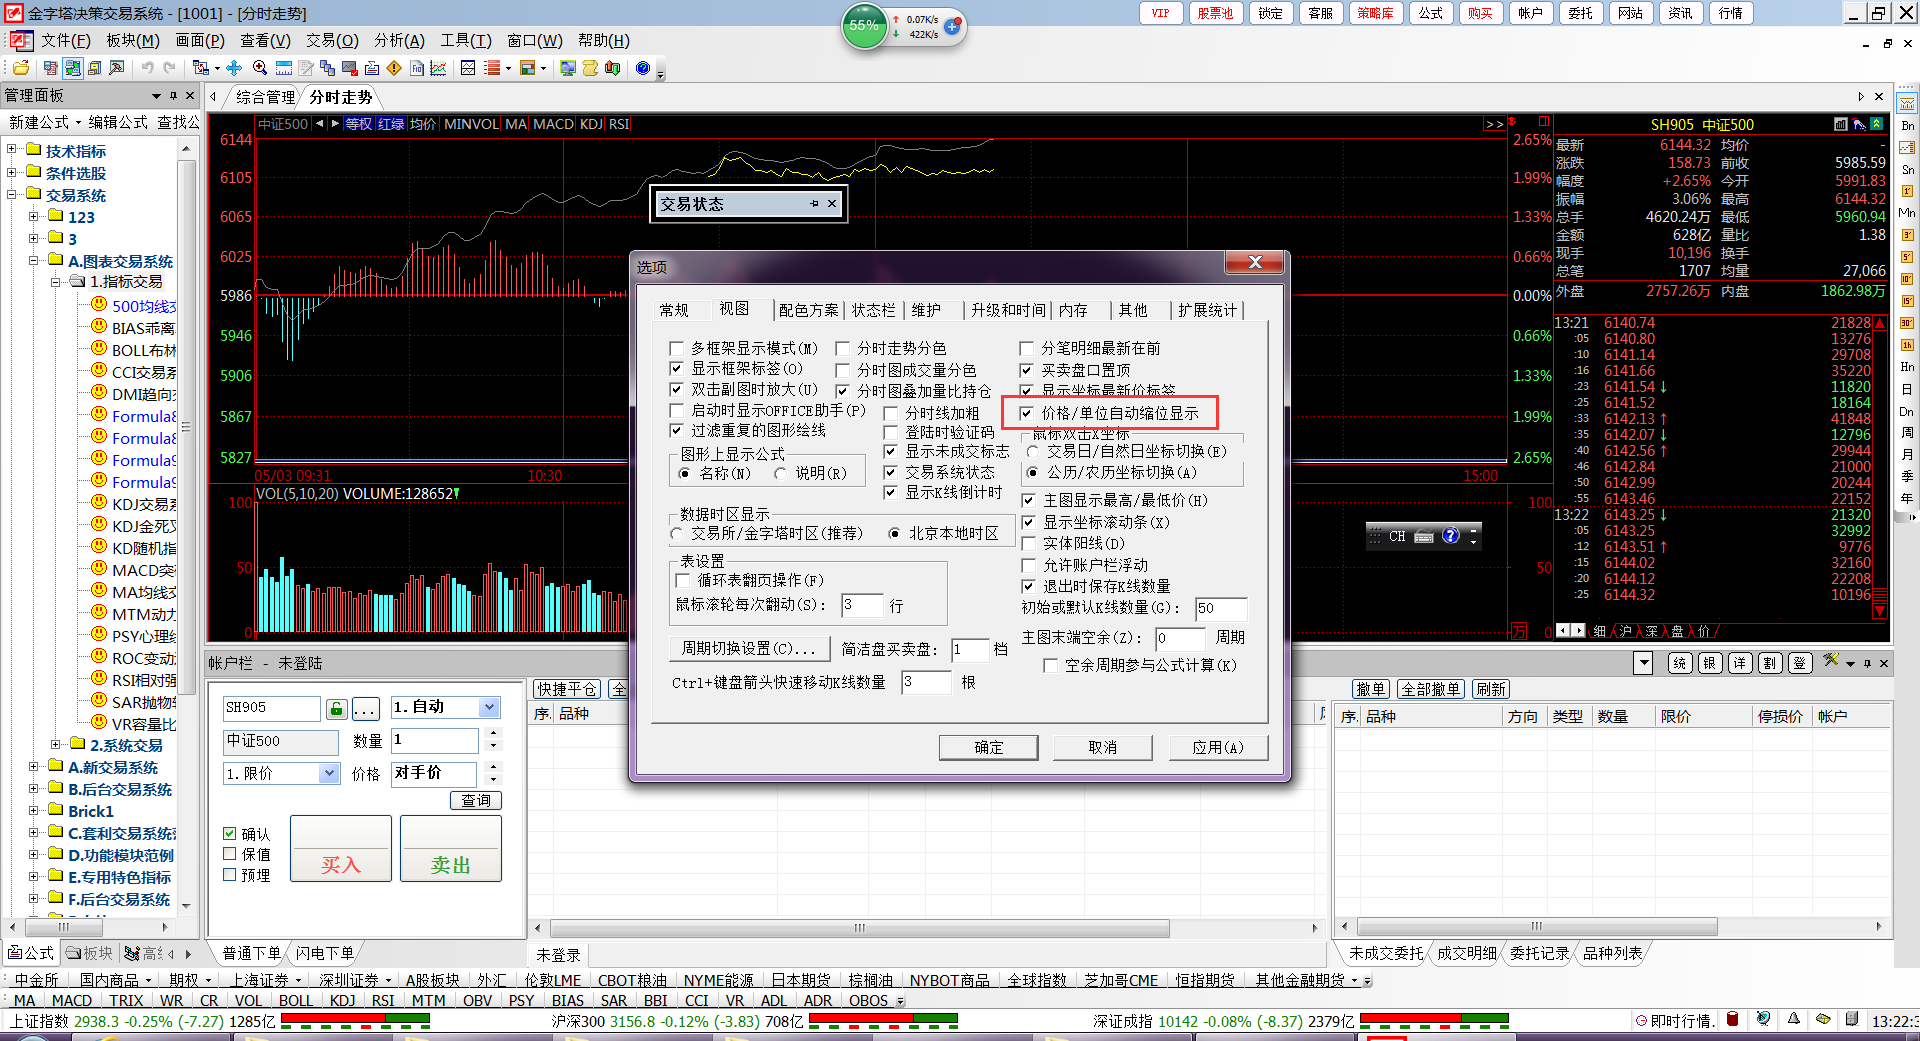Image resolution: width=1920 pixels, height=1041 pixels.
Task: Select the 交易所/金字塔时区 radio button
Action: pyautogui.click(x=677, y=534)
